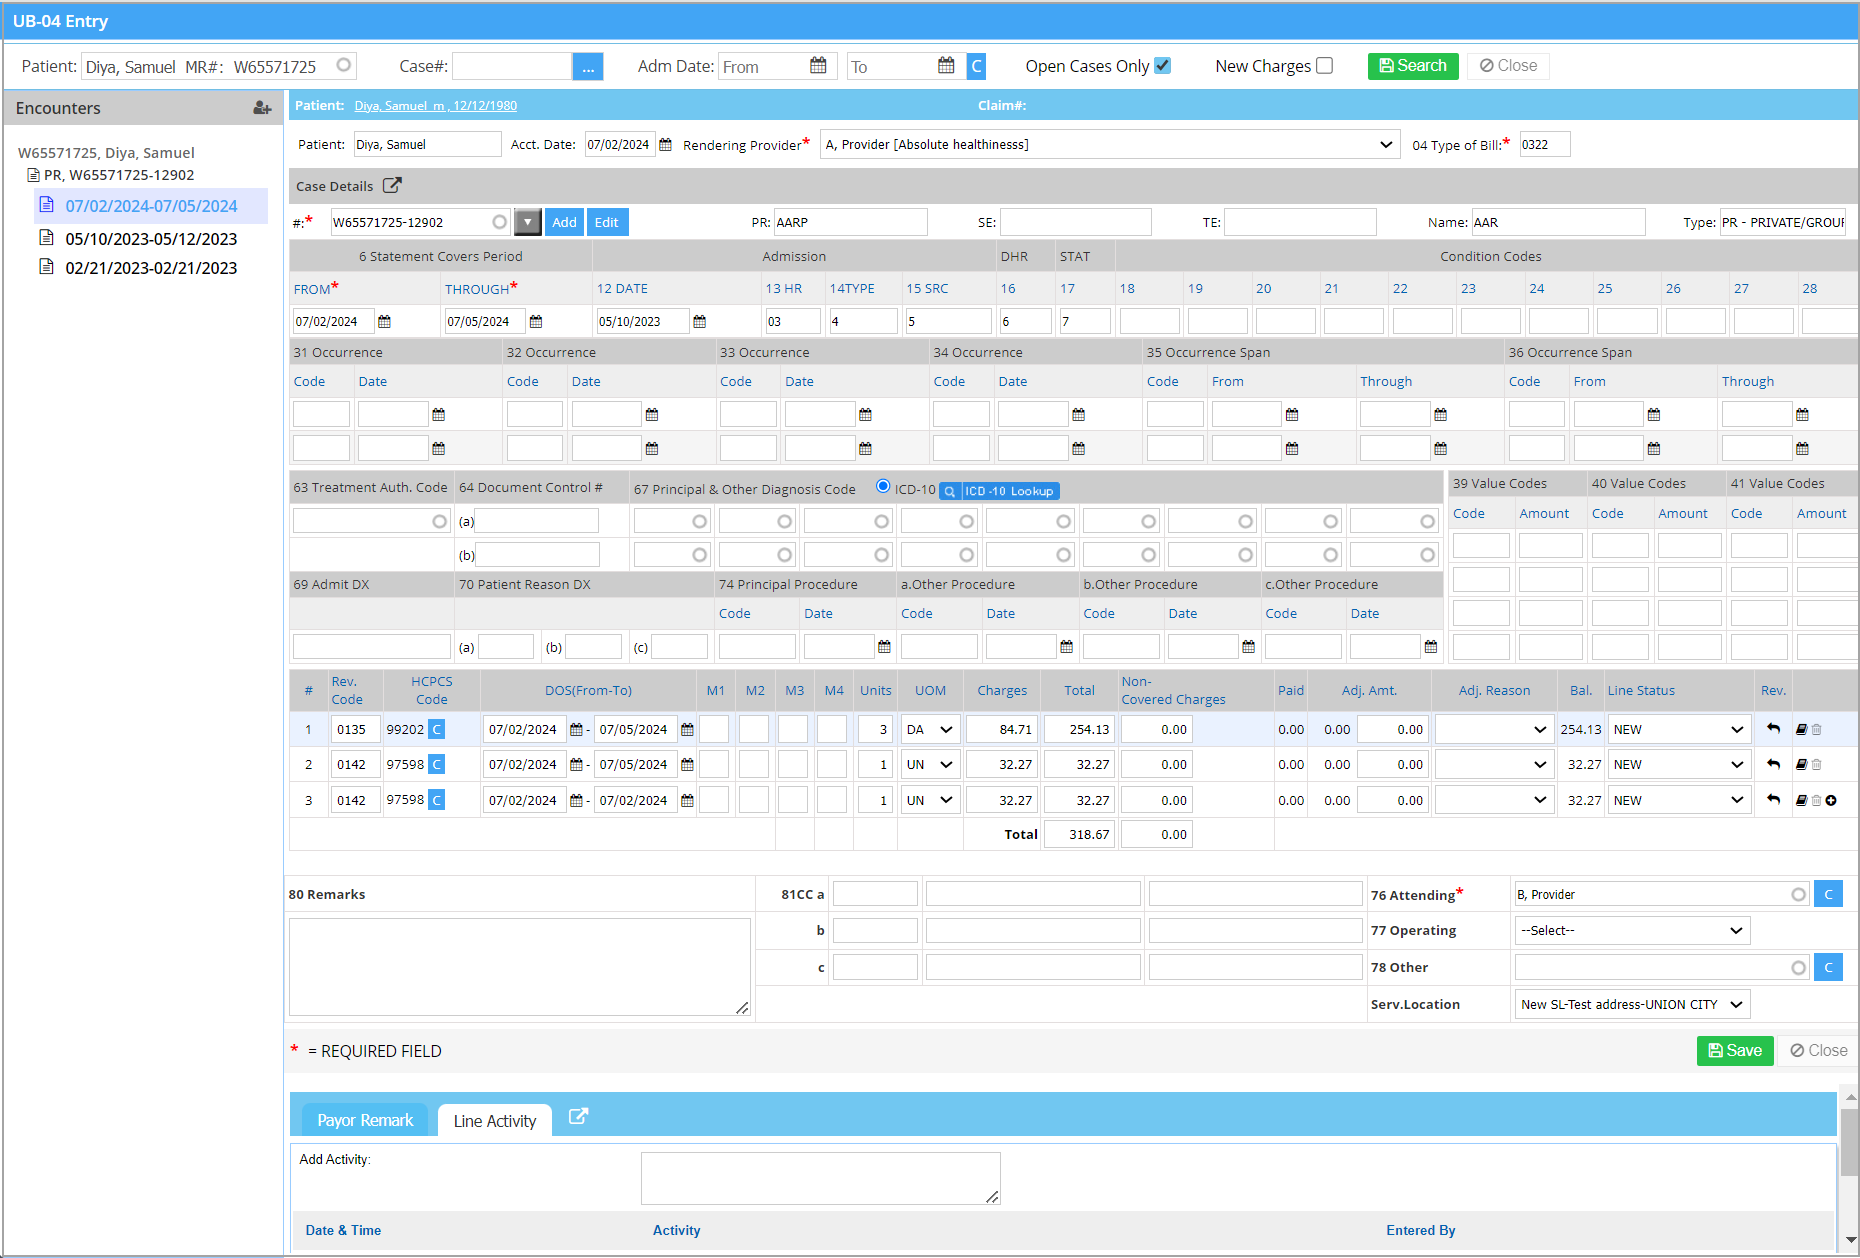1860x1258 pixels.
Task: Select the Line Activity tab
Action: coord(495,1121)
